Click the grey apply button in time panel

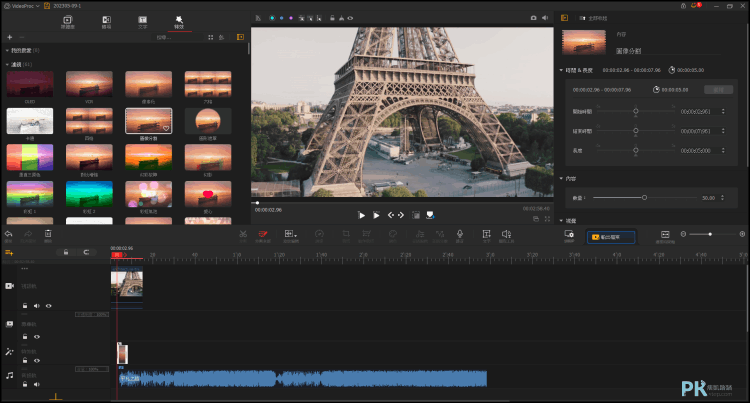coord(718,89)
